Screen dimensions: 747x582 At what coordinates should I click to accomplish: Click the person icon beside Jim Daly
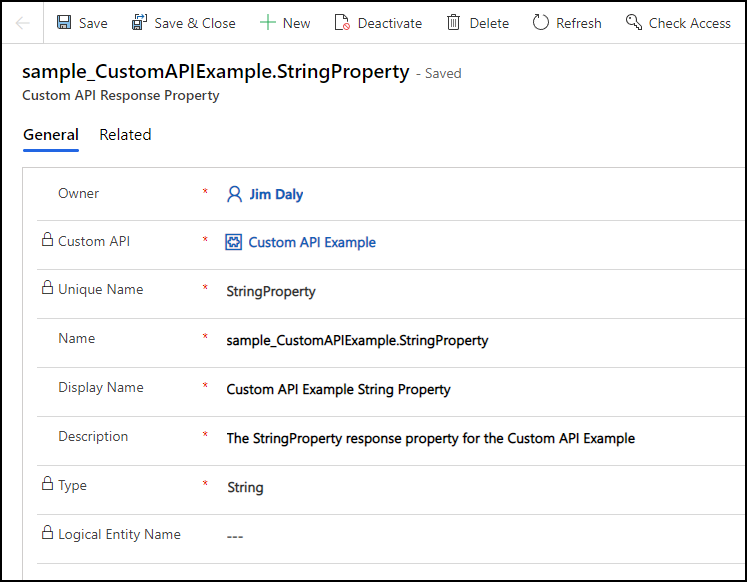(x=235, y=194)
